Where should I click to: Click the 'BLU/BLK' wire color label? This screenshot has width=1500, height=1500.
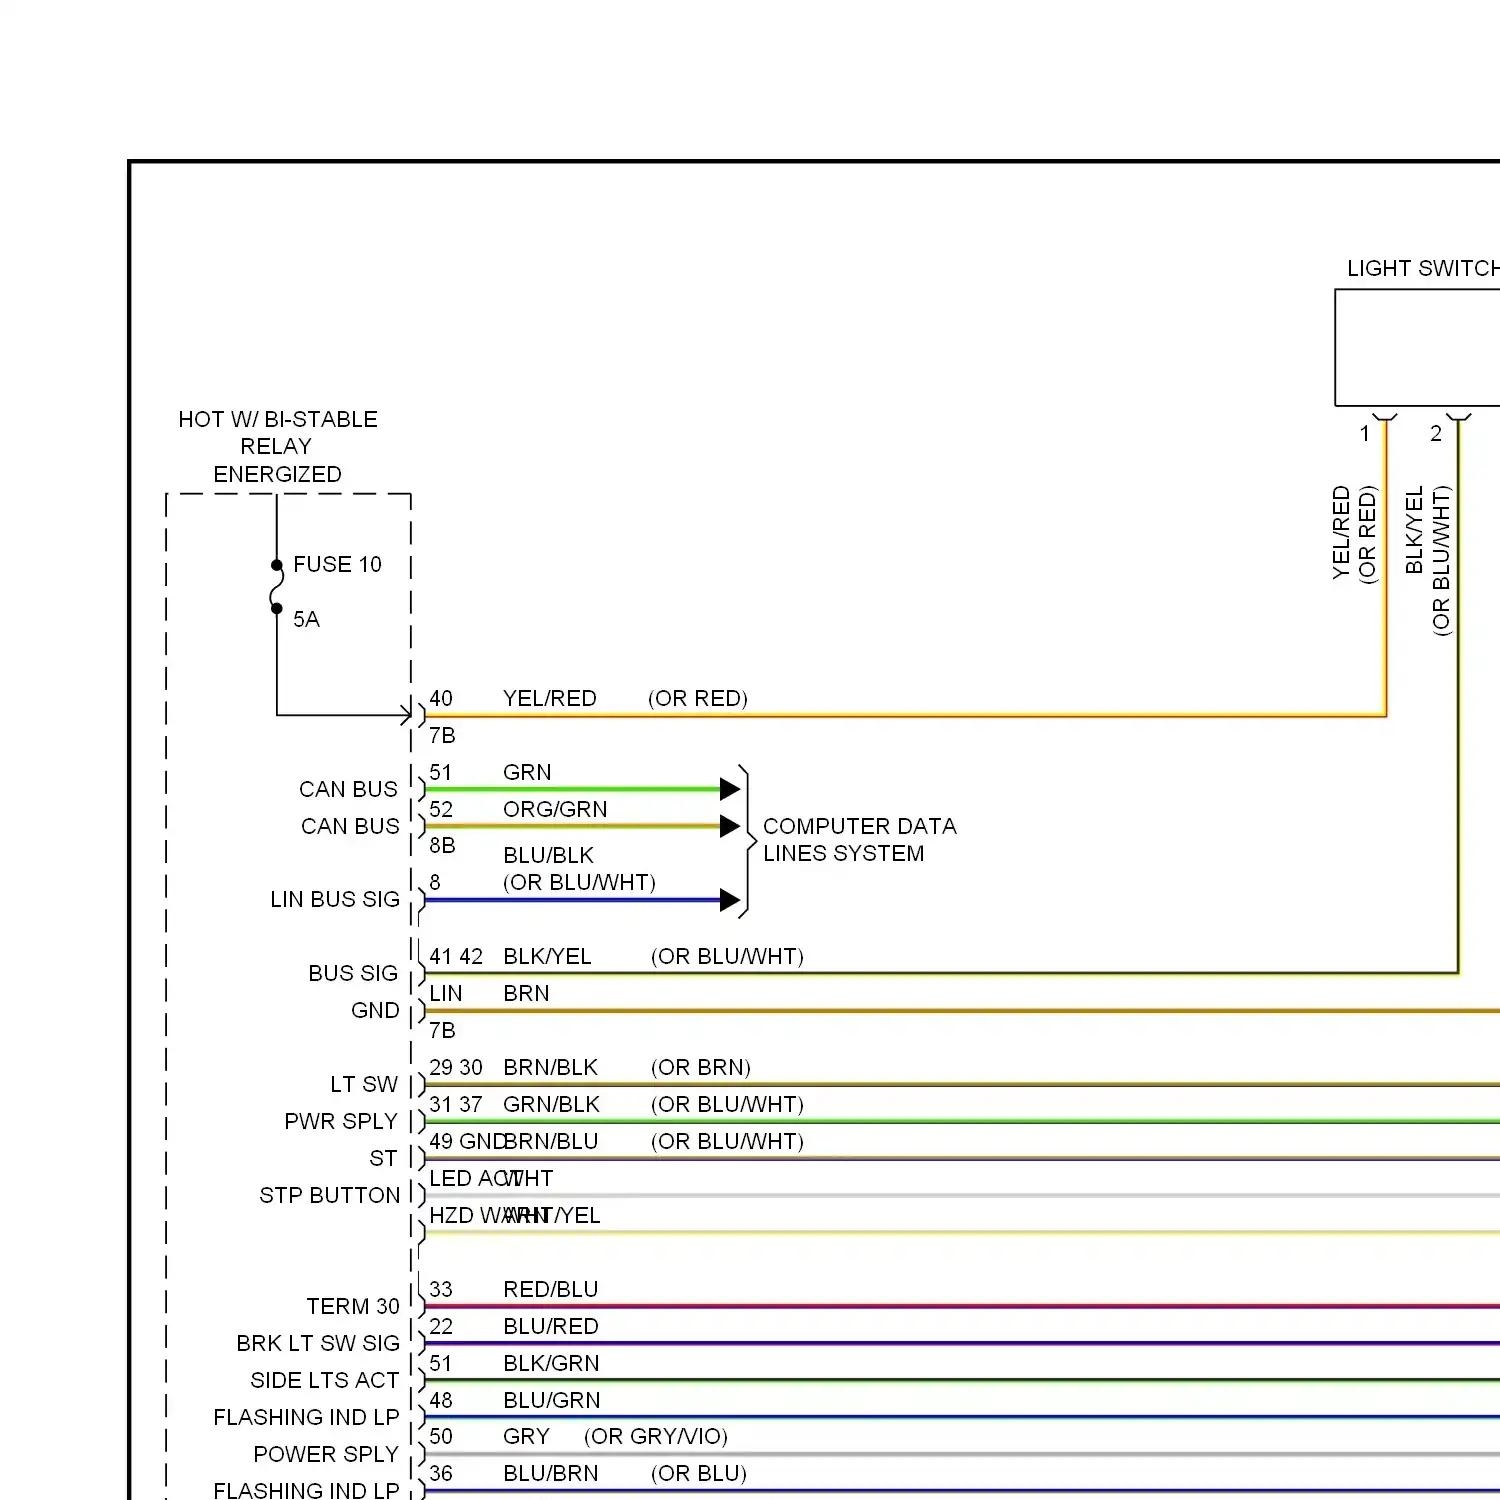[548, 855]
